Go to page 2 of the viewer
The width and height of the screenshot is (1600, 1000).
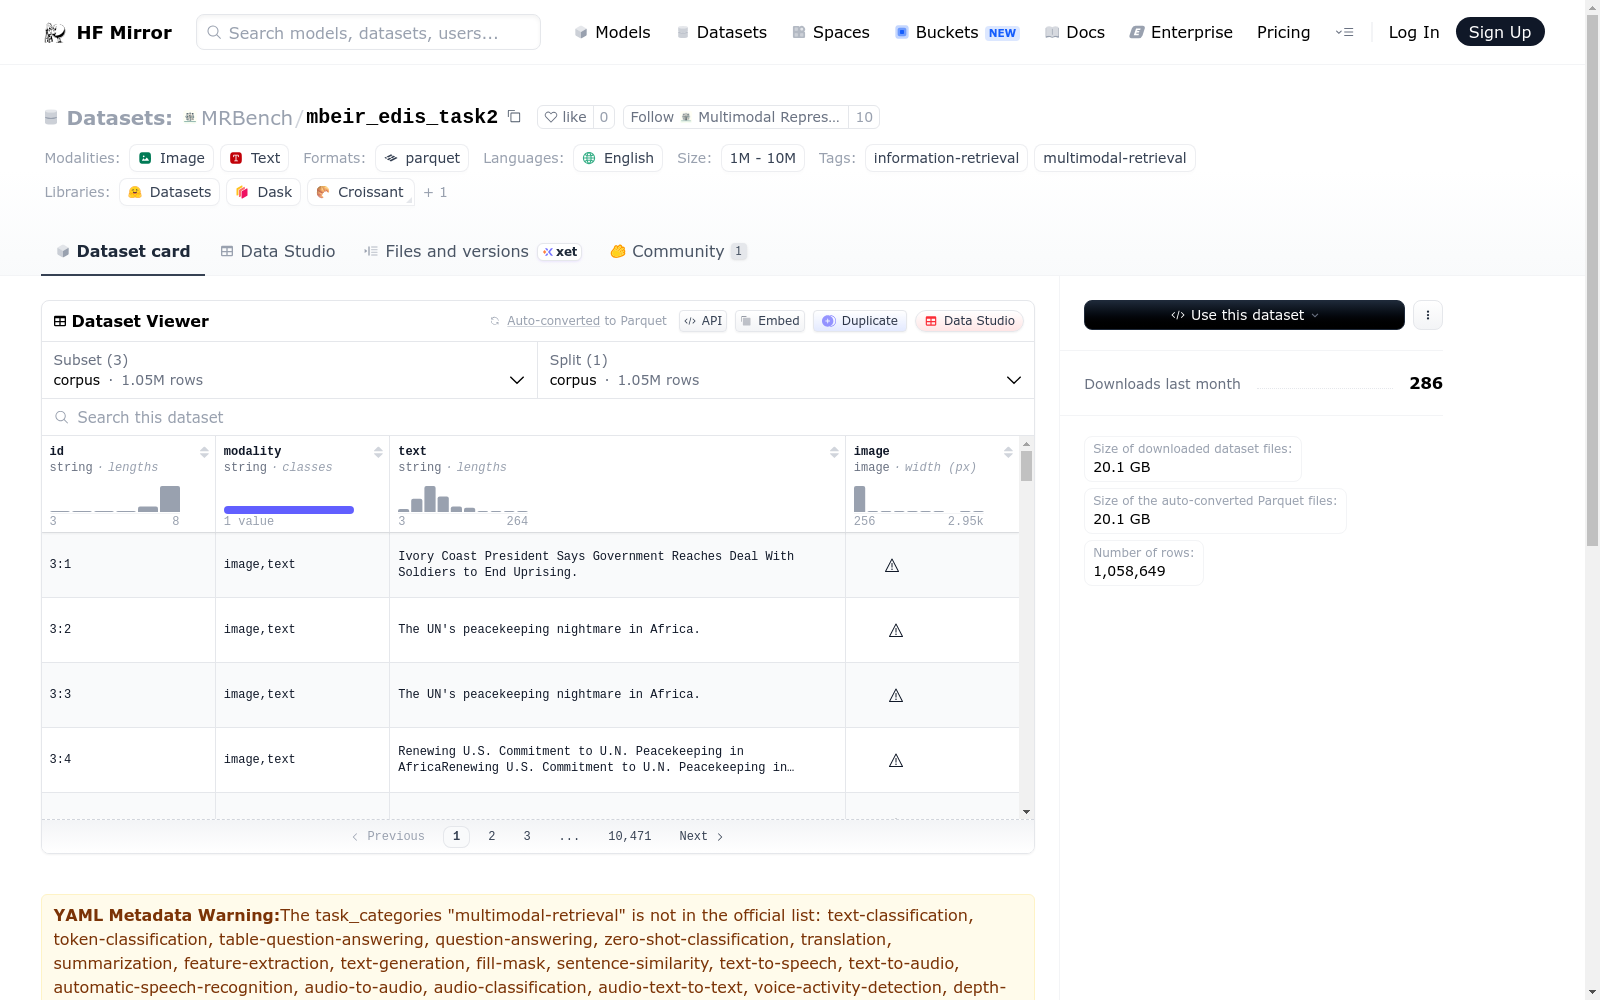492,836
